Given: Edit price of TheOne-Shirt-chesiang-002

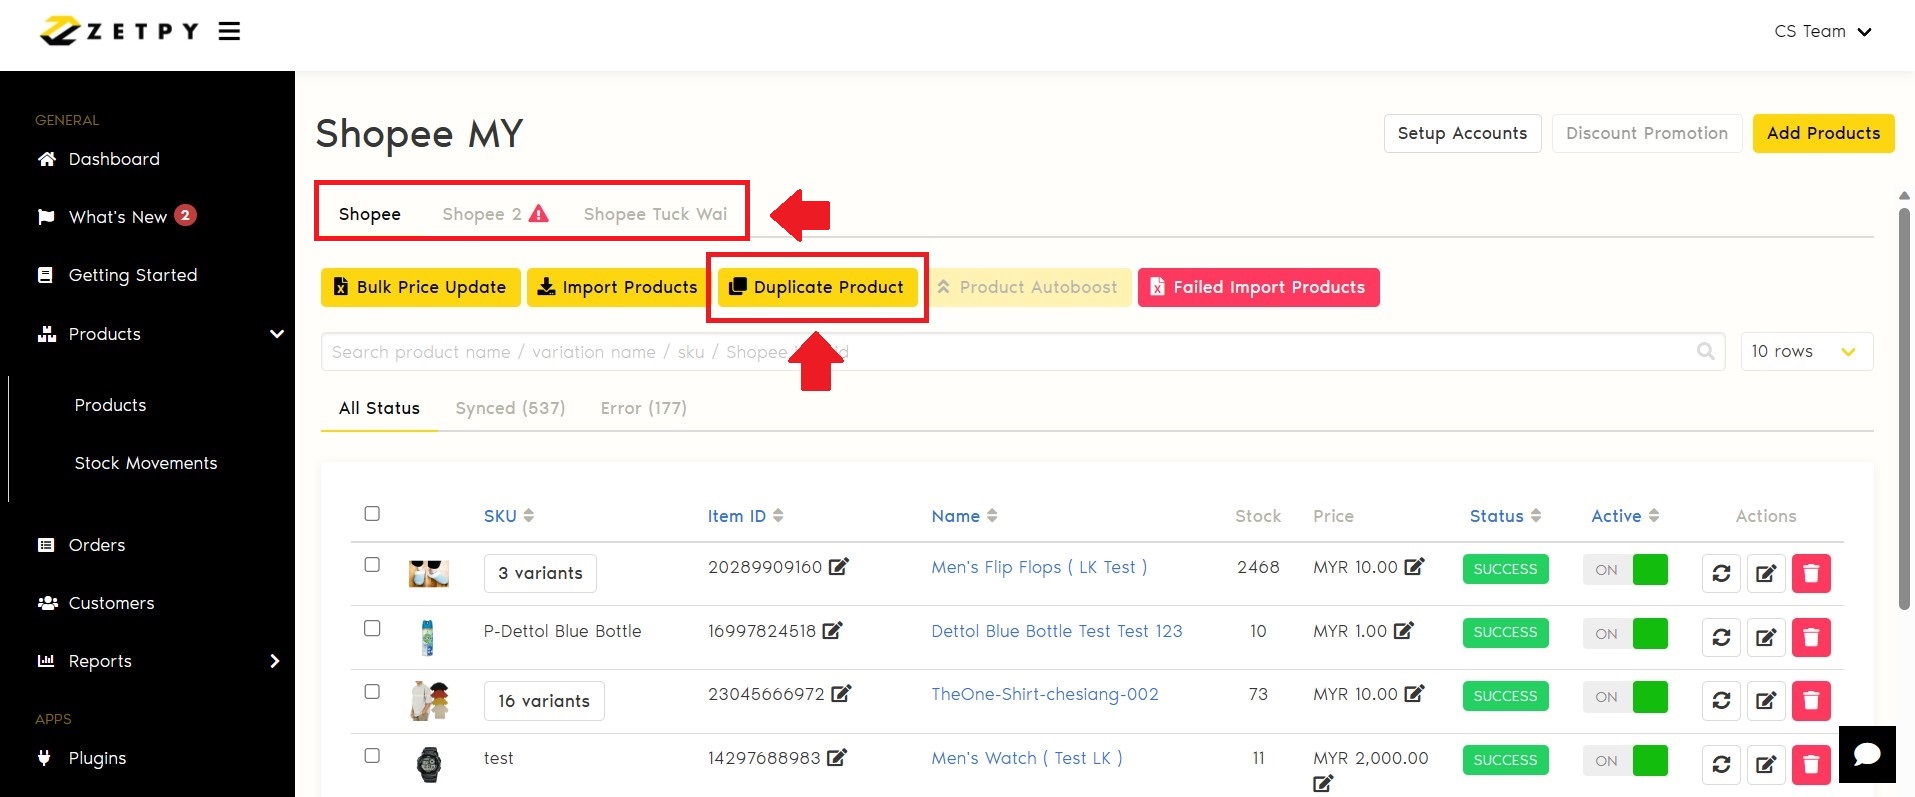Looking at the screenshot, I should tap(1414, 693).
